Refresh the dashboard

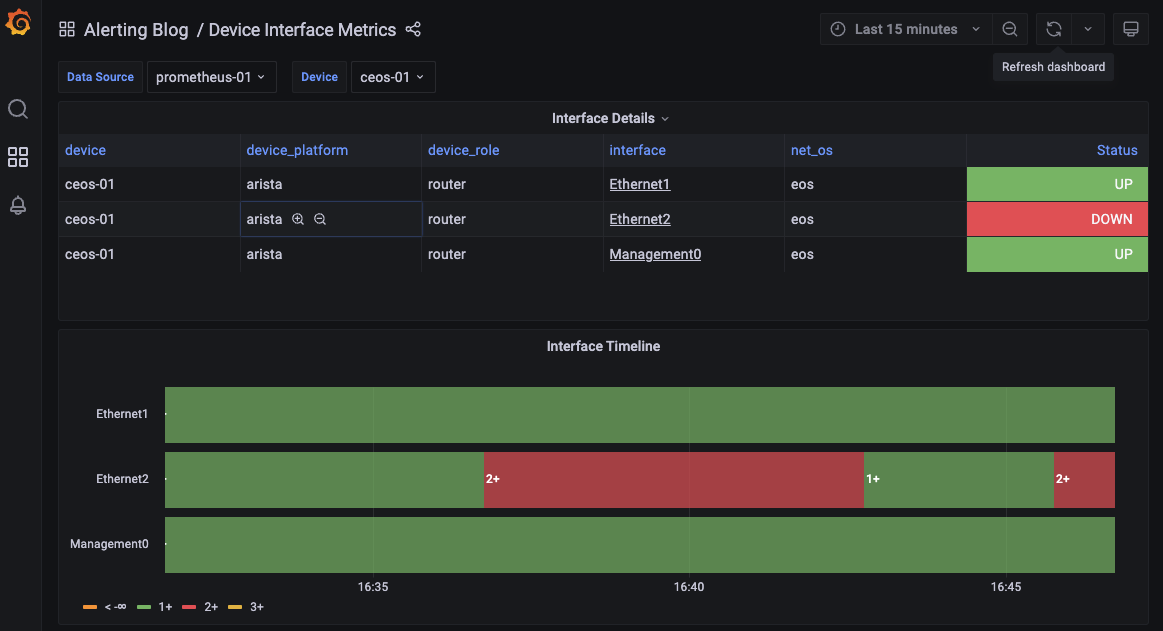coord(1053,29)
